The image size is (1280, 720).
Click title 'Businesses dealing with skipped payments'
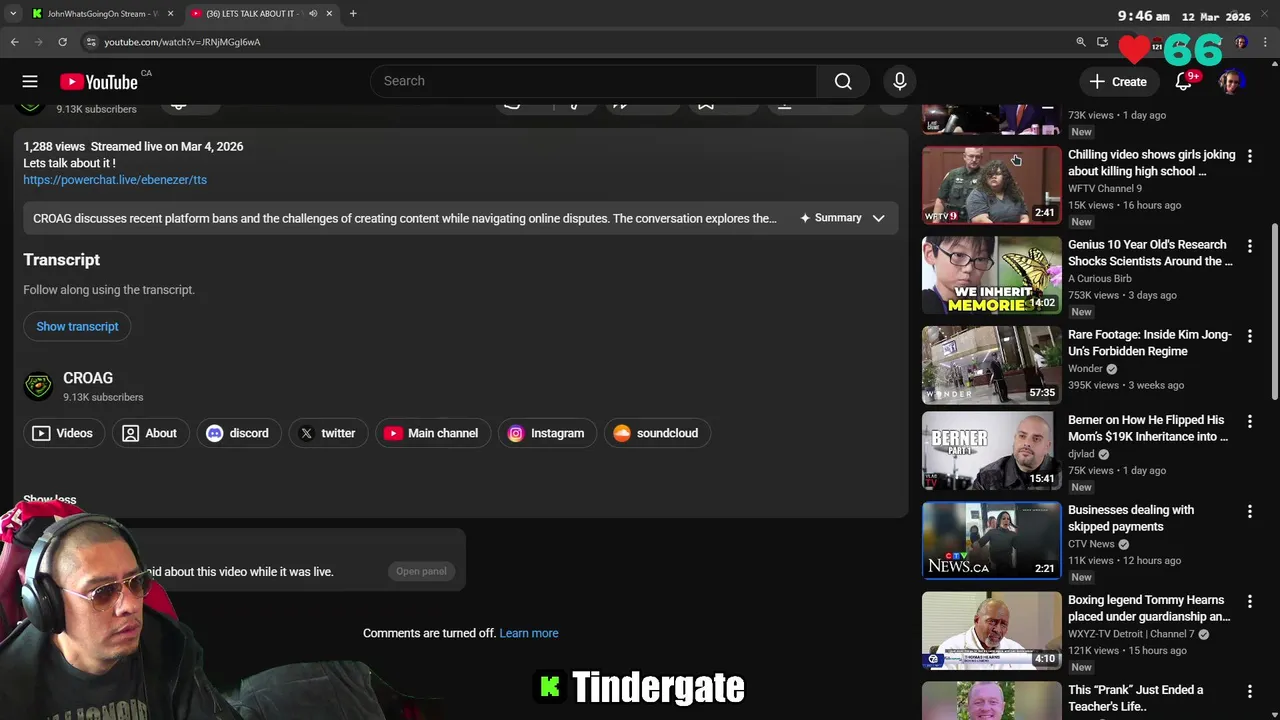[x=1131, y=518]
